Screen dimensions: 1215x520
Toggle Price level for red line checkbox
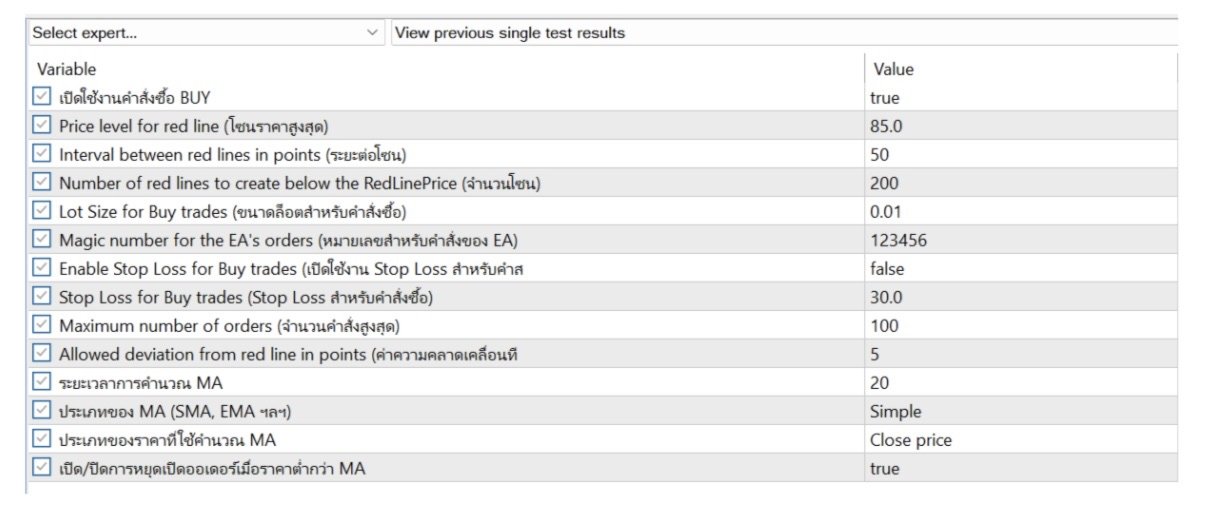click(x=41, y=126)
